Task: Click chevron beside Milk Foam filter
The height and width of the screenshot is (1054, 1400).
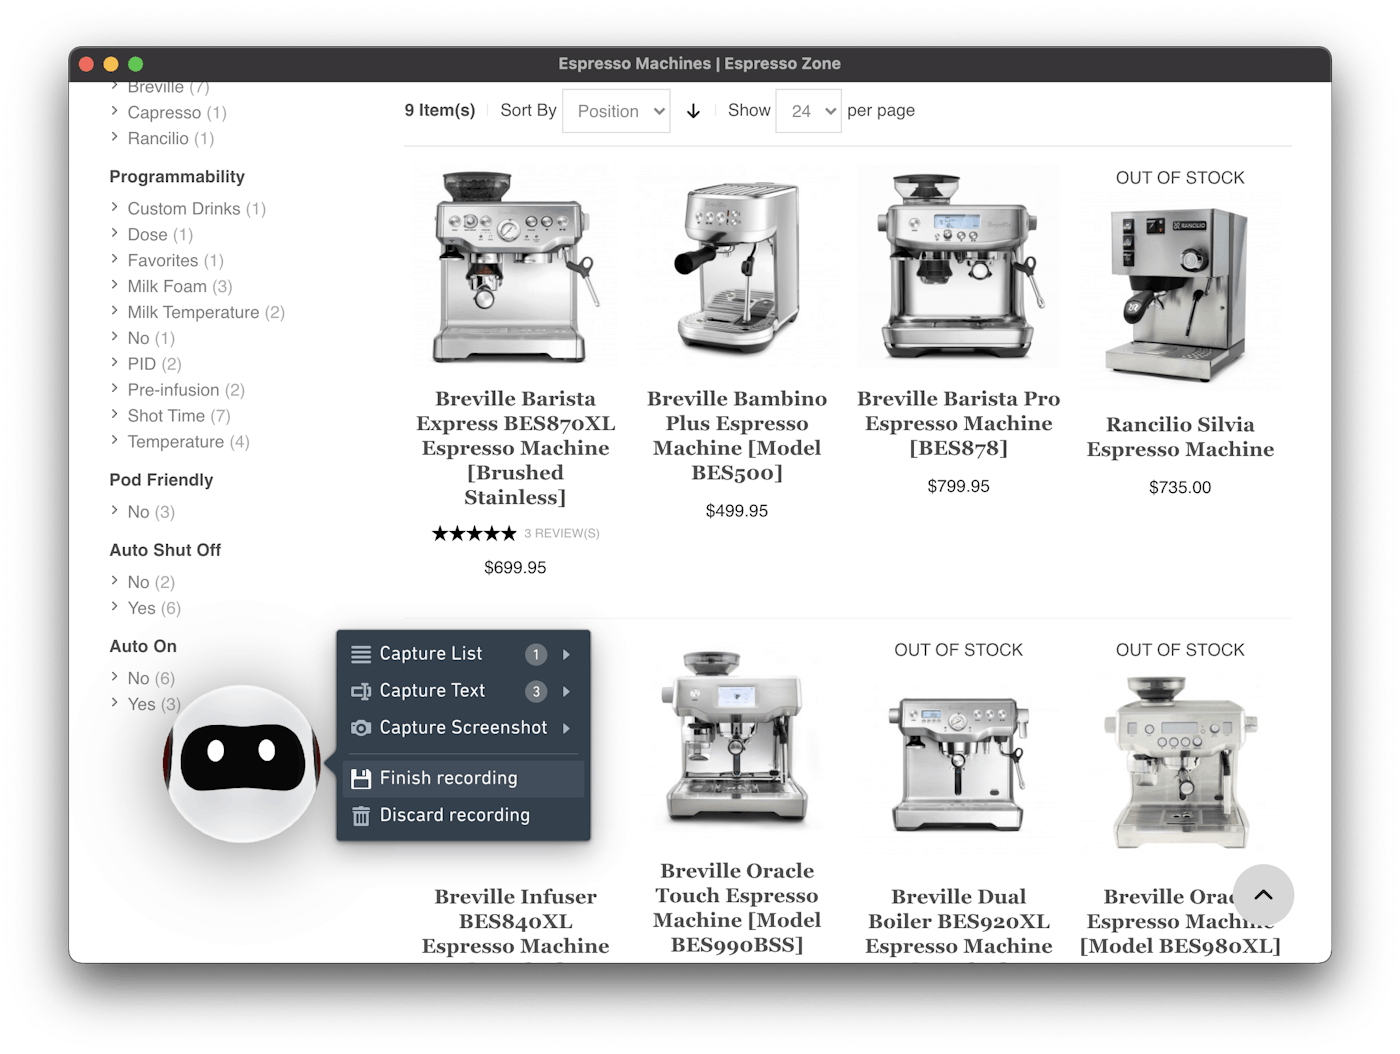Action: pyautogui.click(x=114, y=285)
